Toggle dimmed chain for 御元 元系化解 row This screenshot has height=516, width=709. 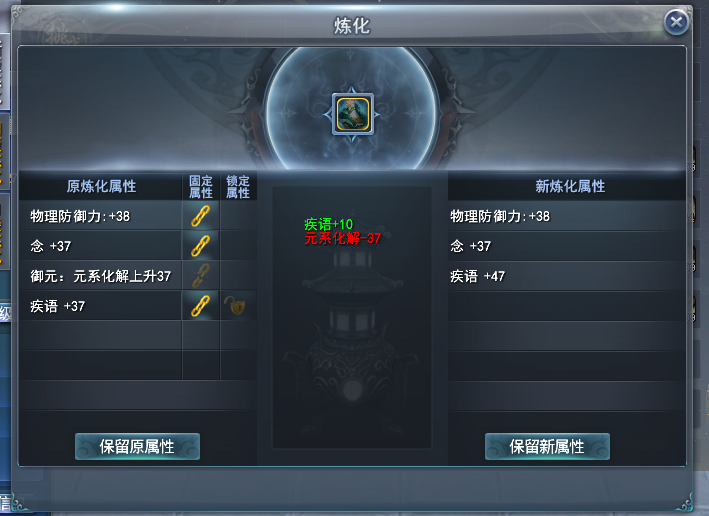tap(200, 275)
